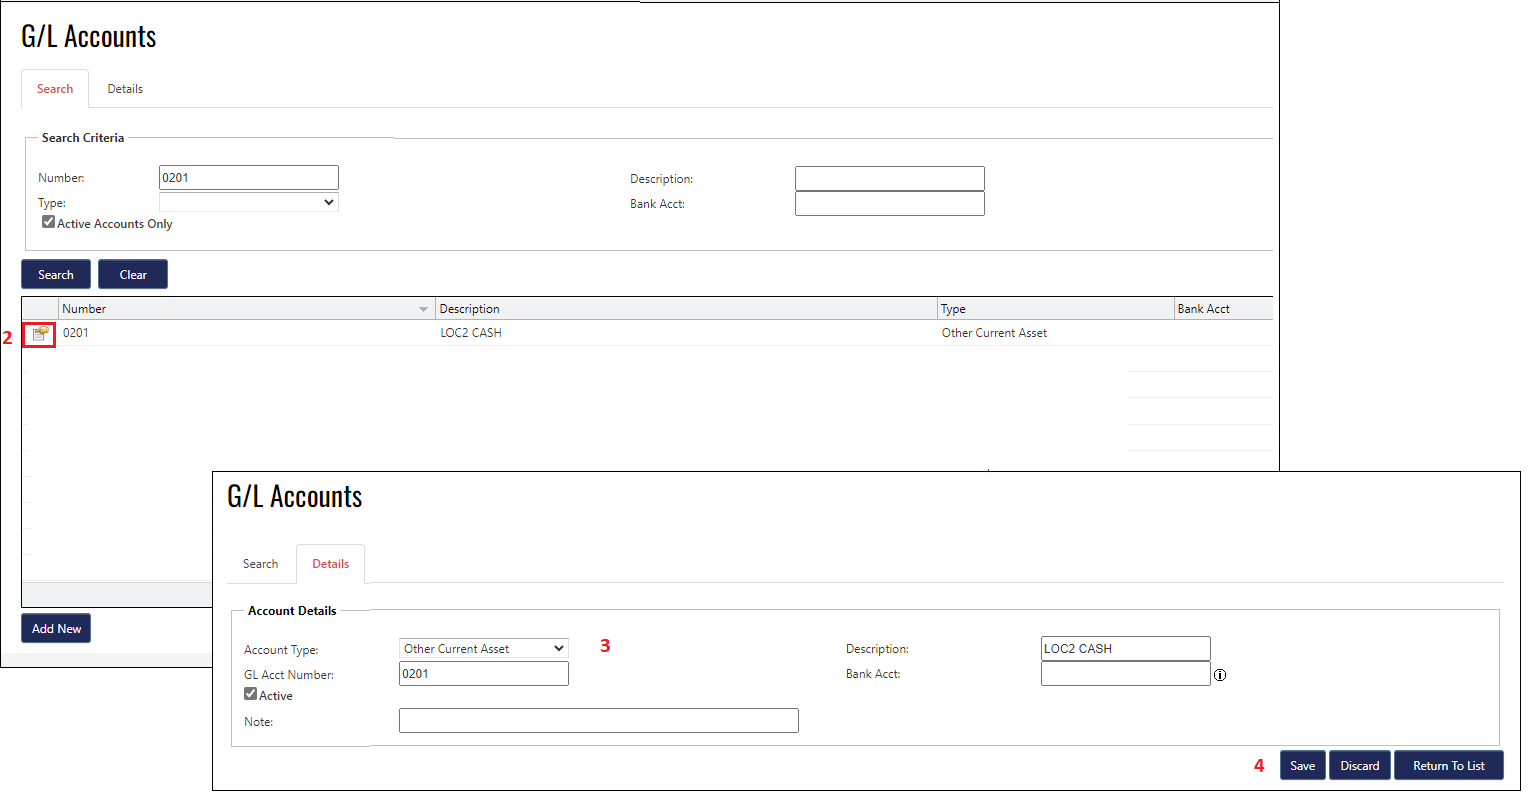
Task: Click the GL Acct Number input field
Action: pos(483,674)
